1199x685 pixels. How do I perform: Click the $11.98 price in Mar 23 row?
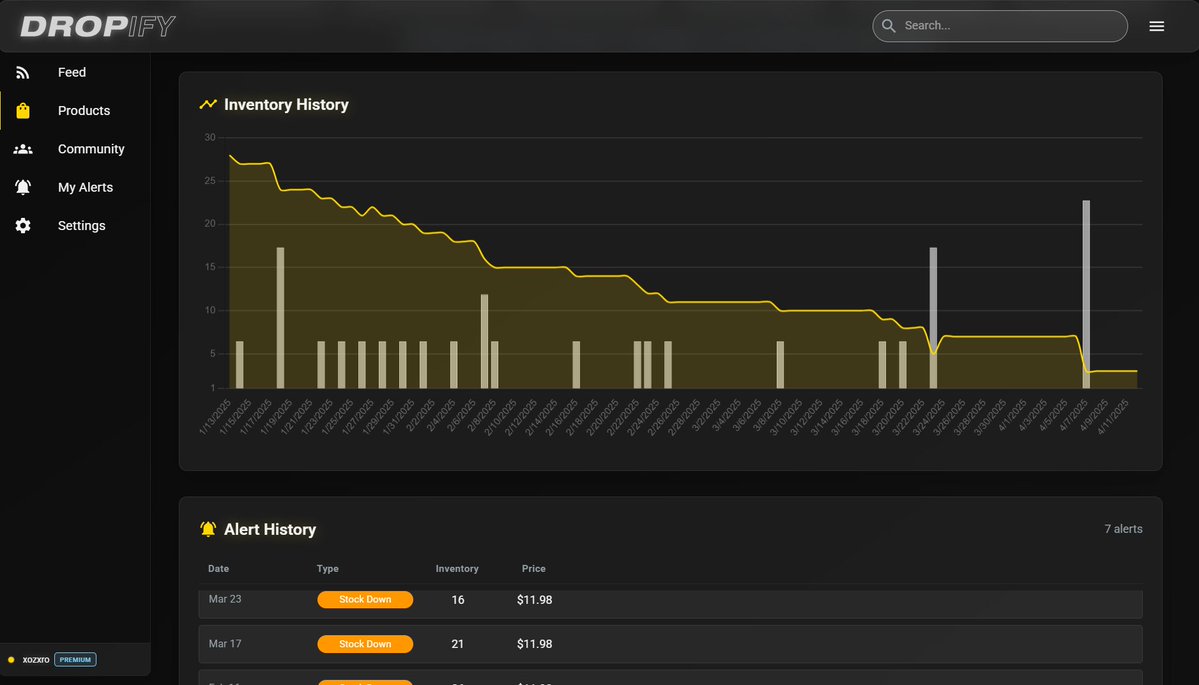tap(535, 600)
